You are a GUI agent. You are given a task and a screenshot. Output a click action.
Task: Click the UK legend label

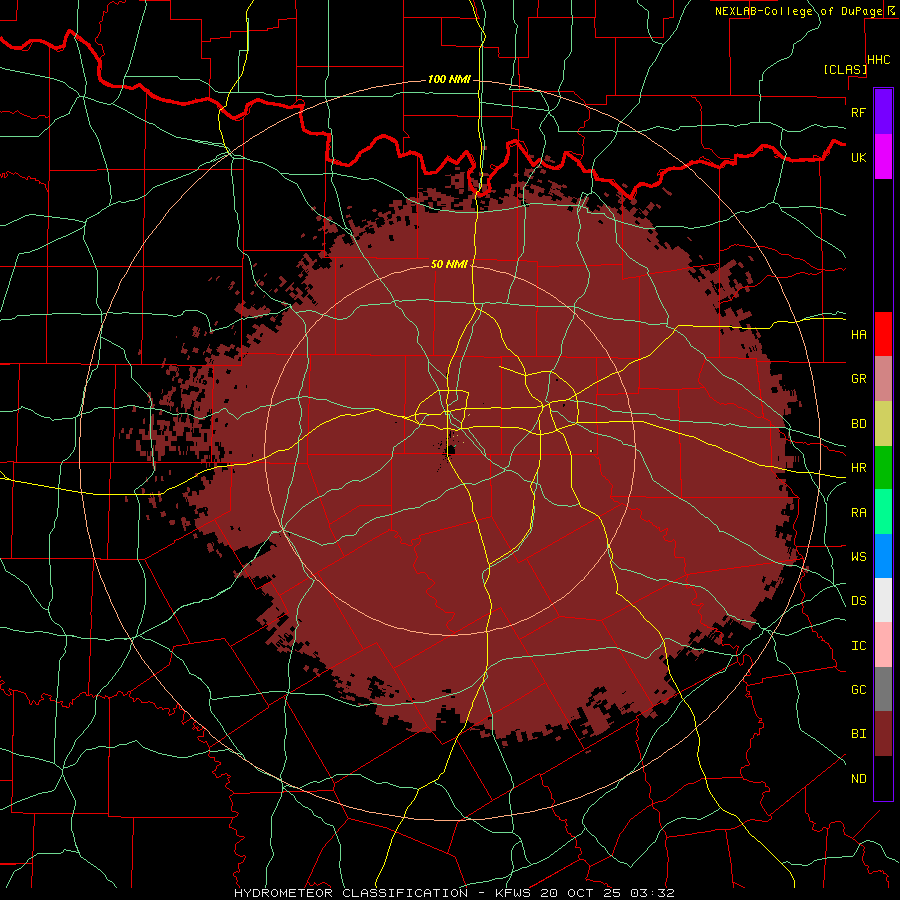click(x=858, y=157)
